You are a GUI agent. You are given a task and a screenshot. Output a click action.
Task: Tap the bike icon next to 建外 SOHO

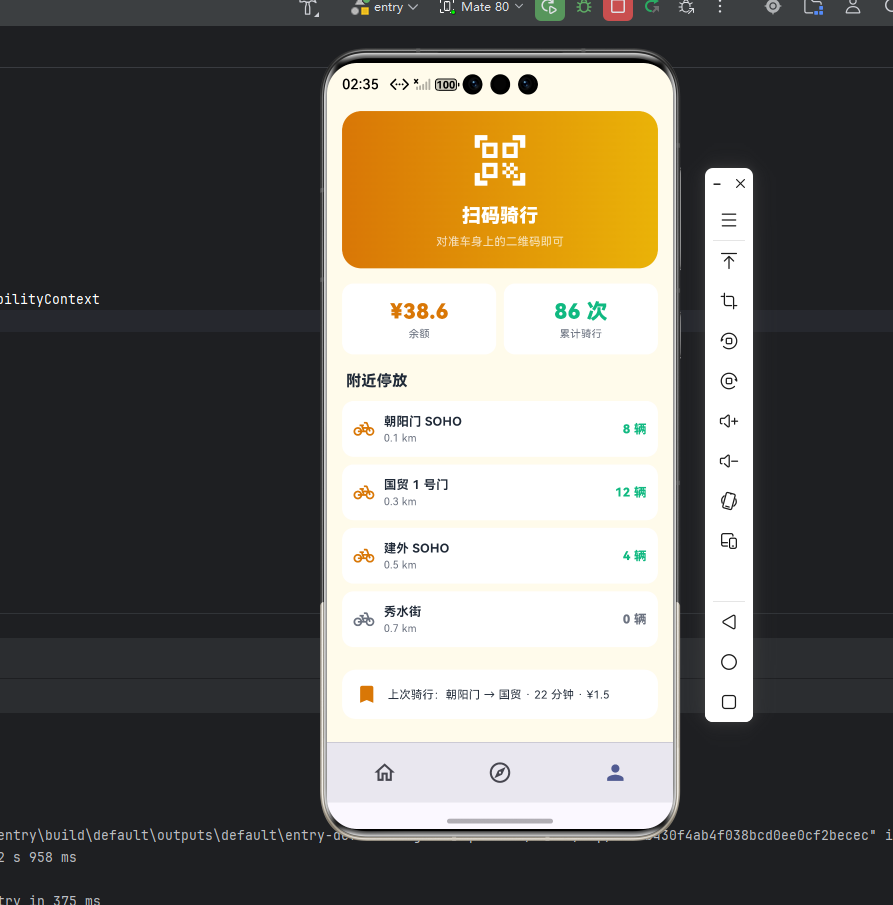point(364,556)
